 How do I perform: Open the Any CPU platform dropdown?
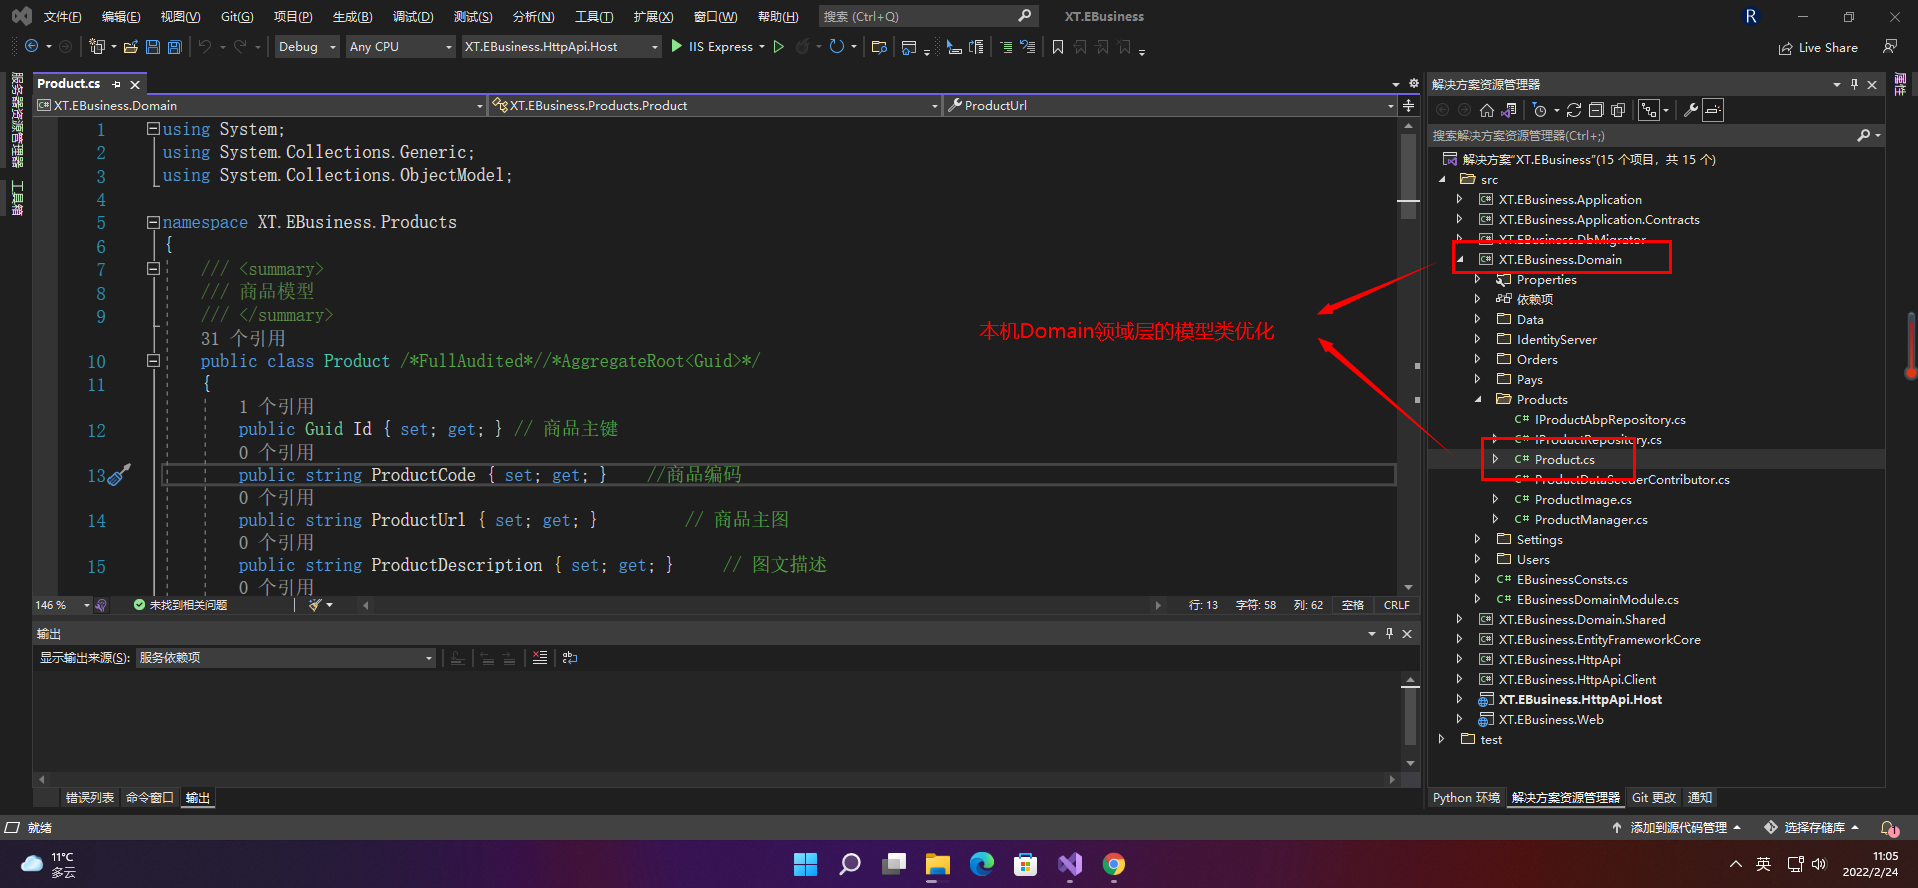point(400,47)
